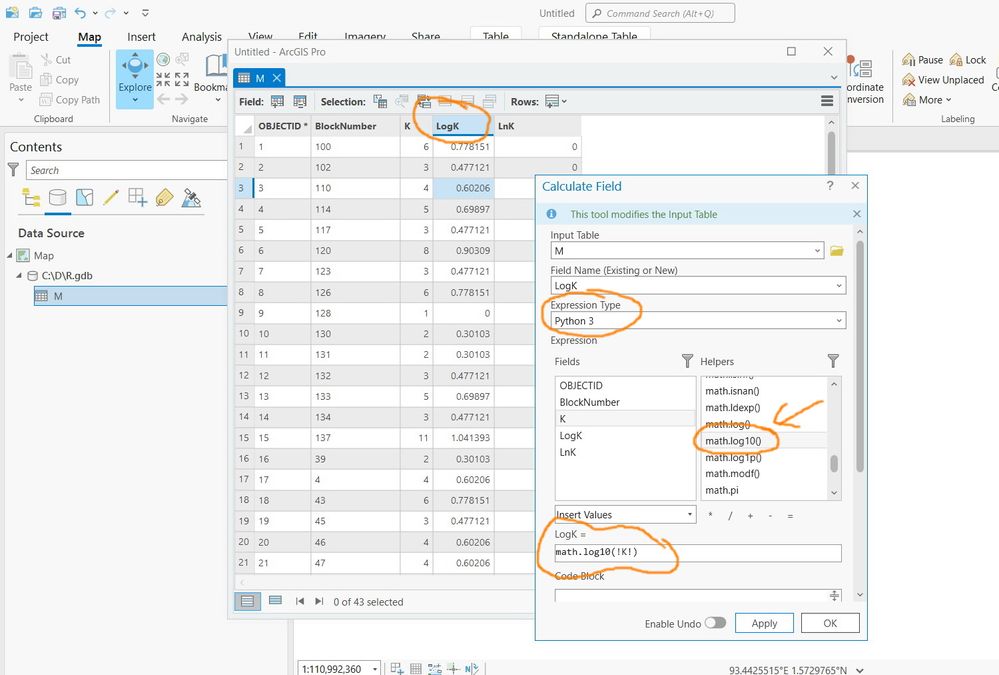Click the Fixed Zoom Out arrows icon

[182, 79]
